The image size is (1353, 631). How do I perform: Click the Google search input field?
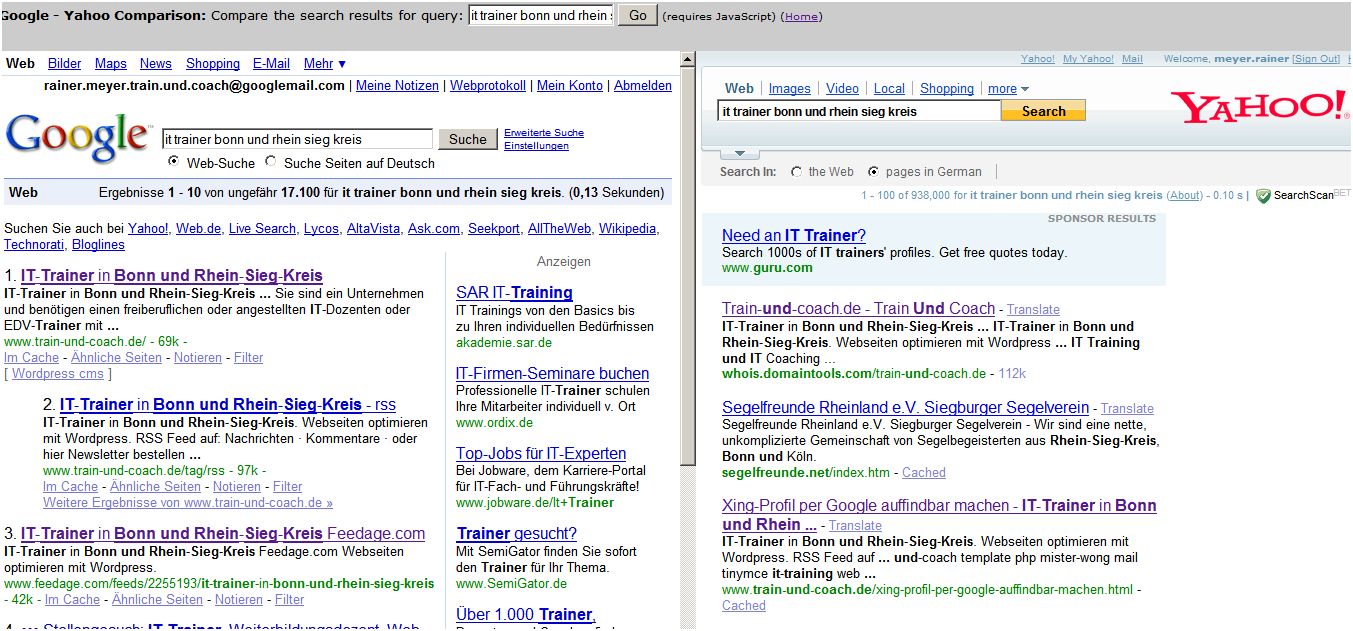point(297,139)
